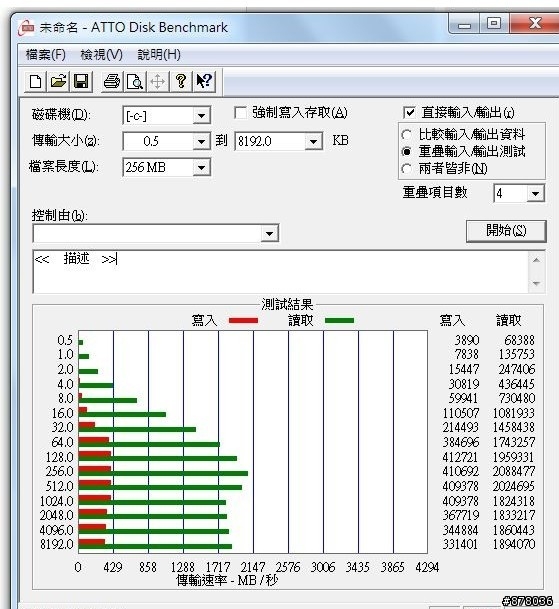This screenshot has width=559, height=609.
Task: Expand the 控制由 dropdown list
Action: (x=269, y=233)
